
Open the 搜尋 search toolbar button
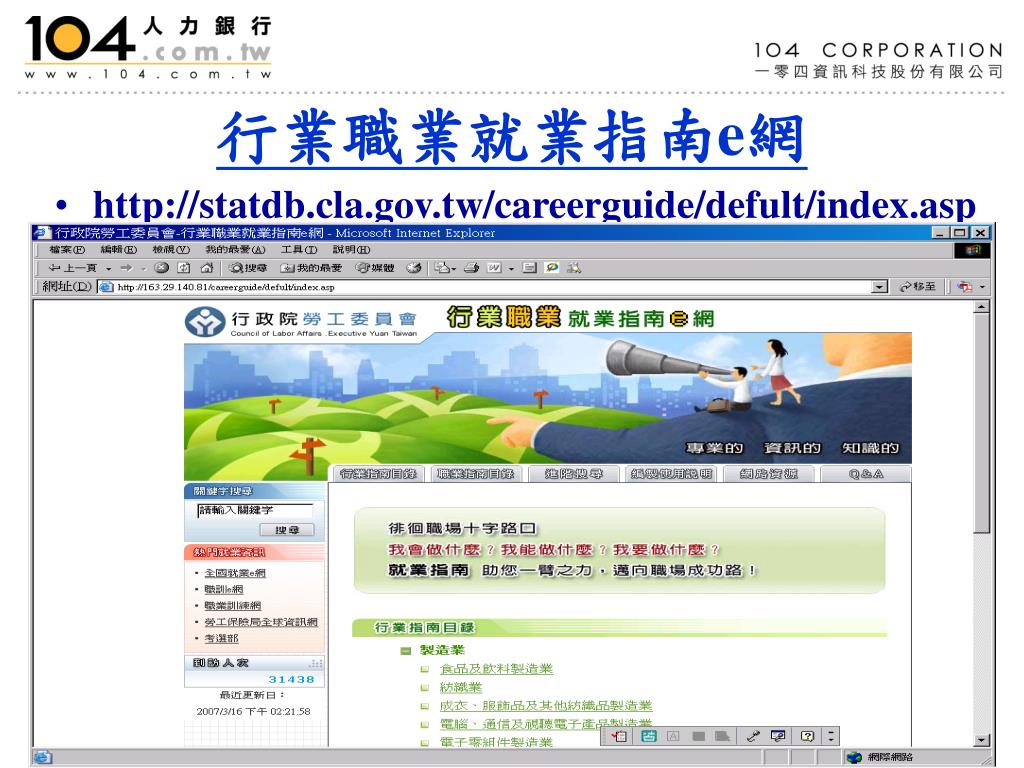[x=248, y=268]
